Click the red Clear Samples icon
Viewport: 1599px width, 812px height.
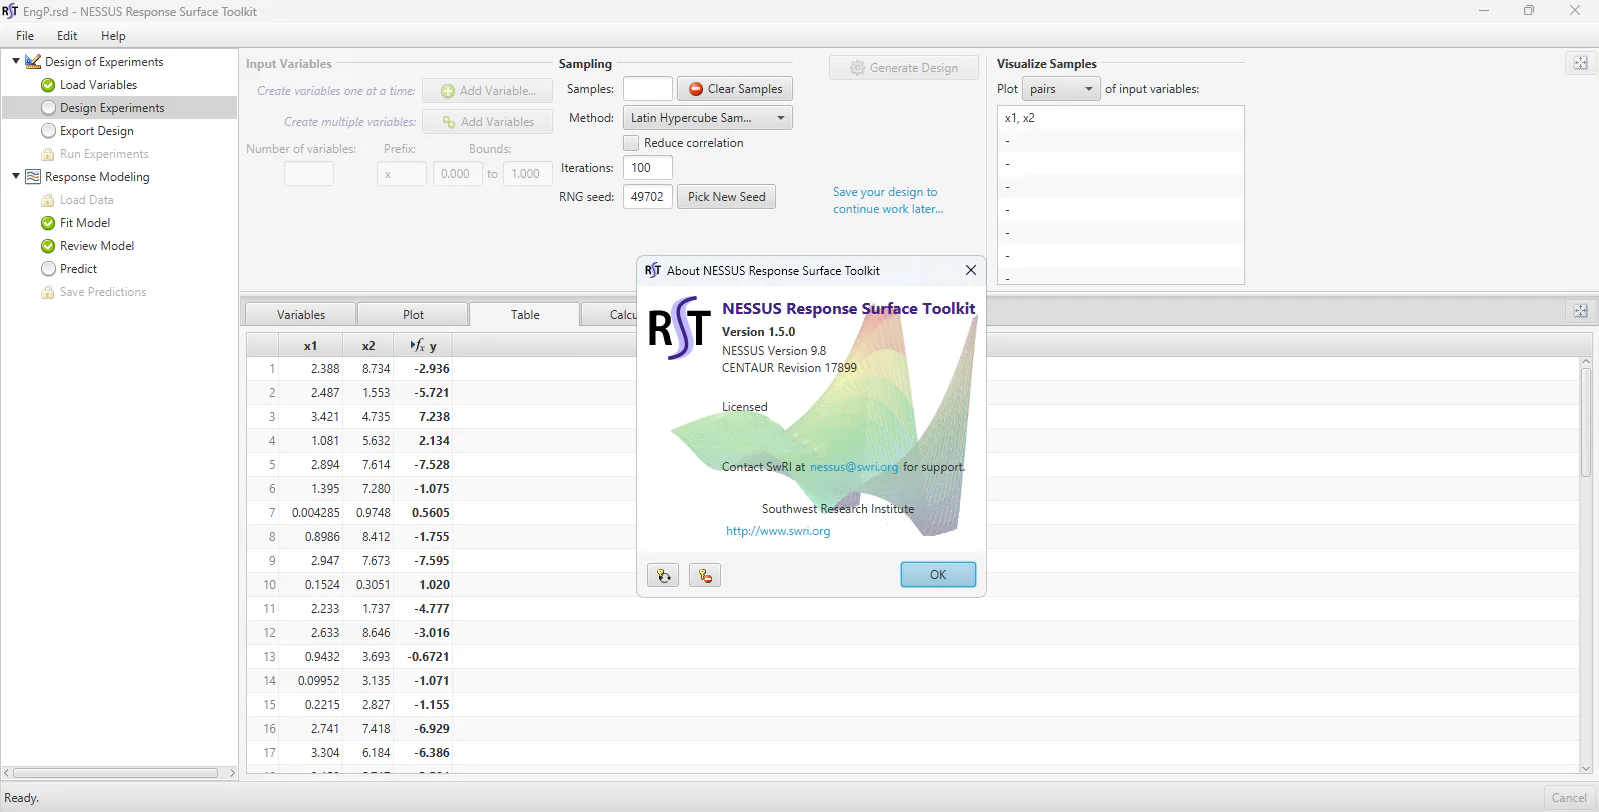click(696, 89)
